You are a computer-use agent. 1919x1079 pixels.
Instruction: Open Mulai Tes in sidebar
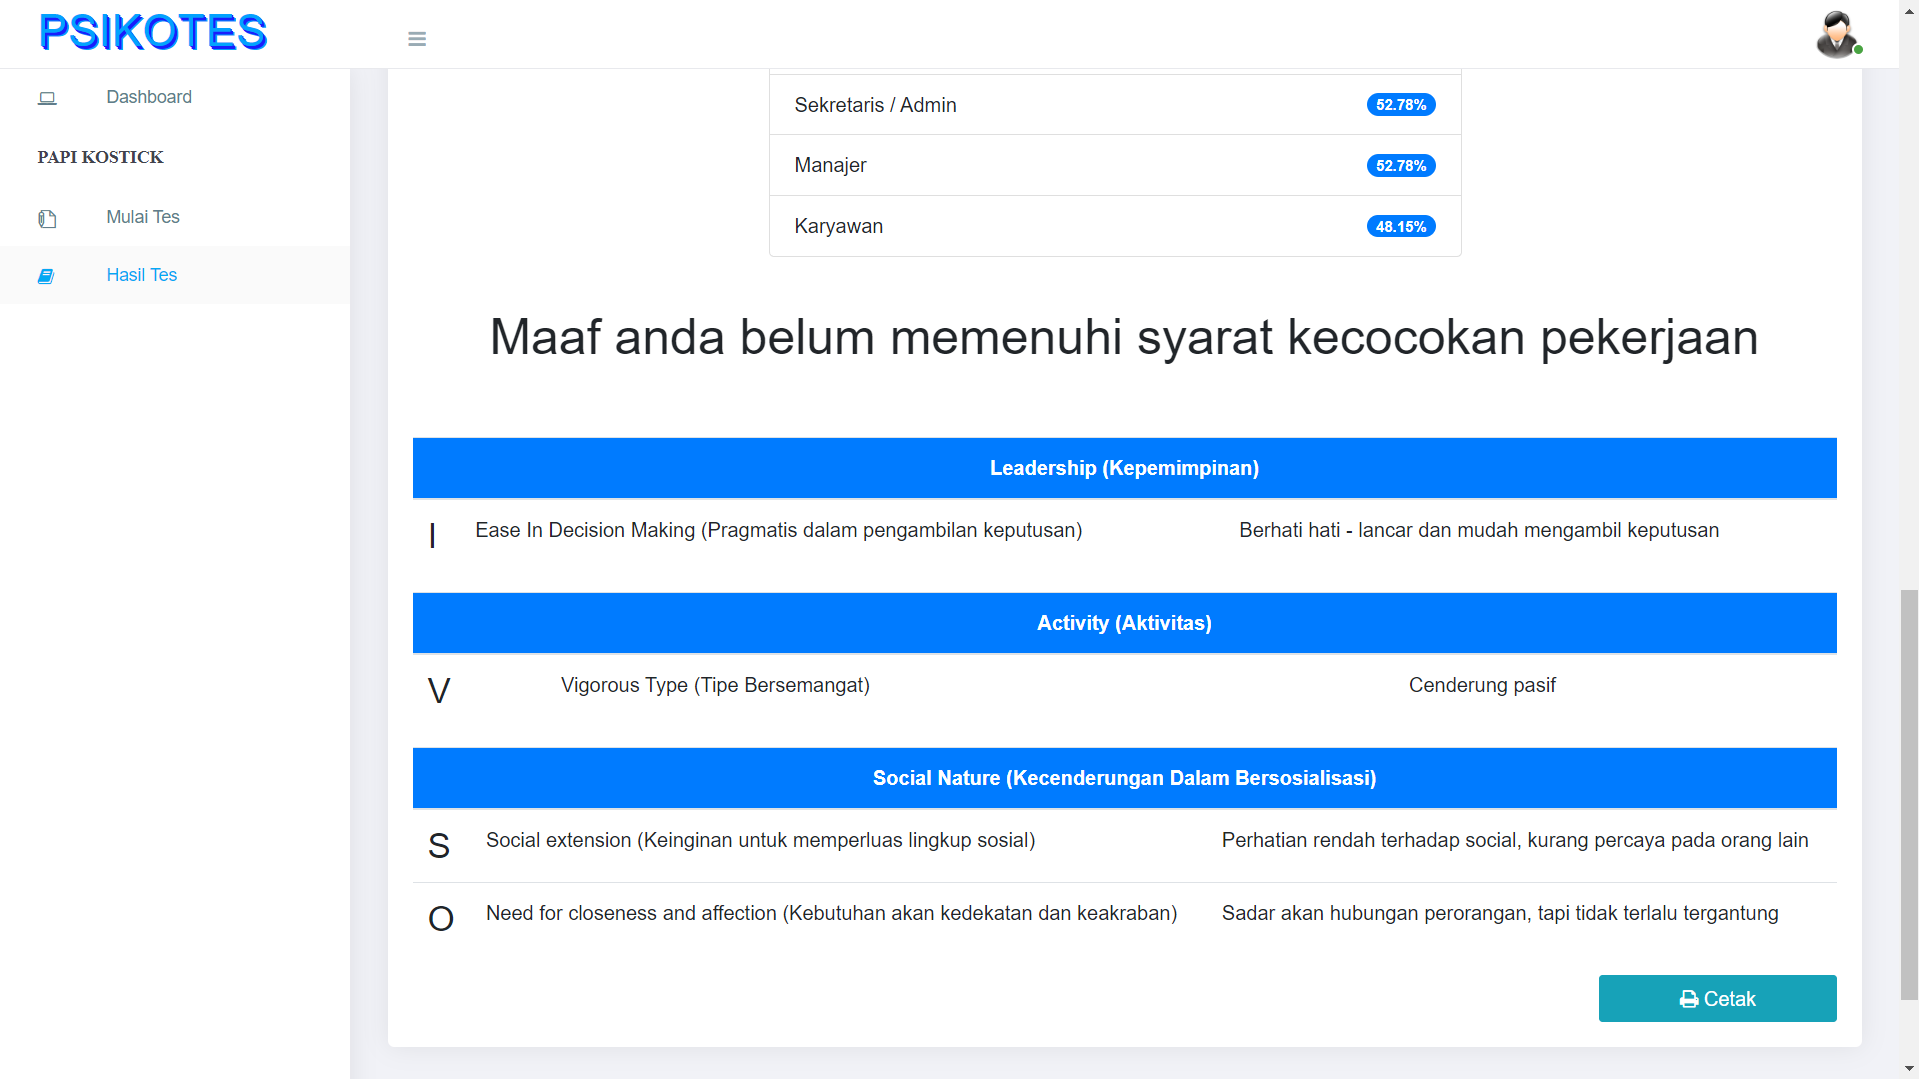pos(143,217)
